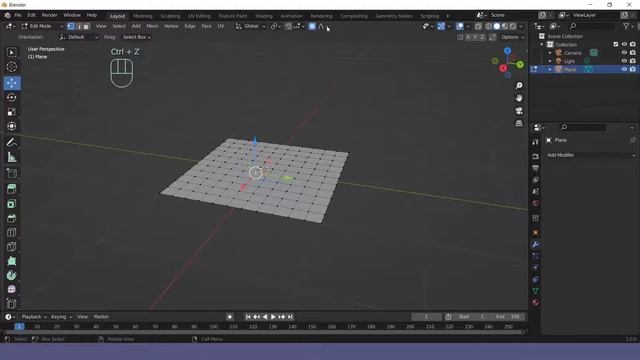
Task: Open Global transform orientation dropdown
Action: 251,26
